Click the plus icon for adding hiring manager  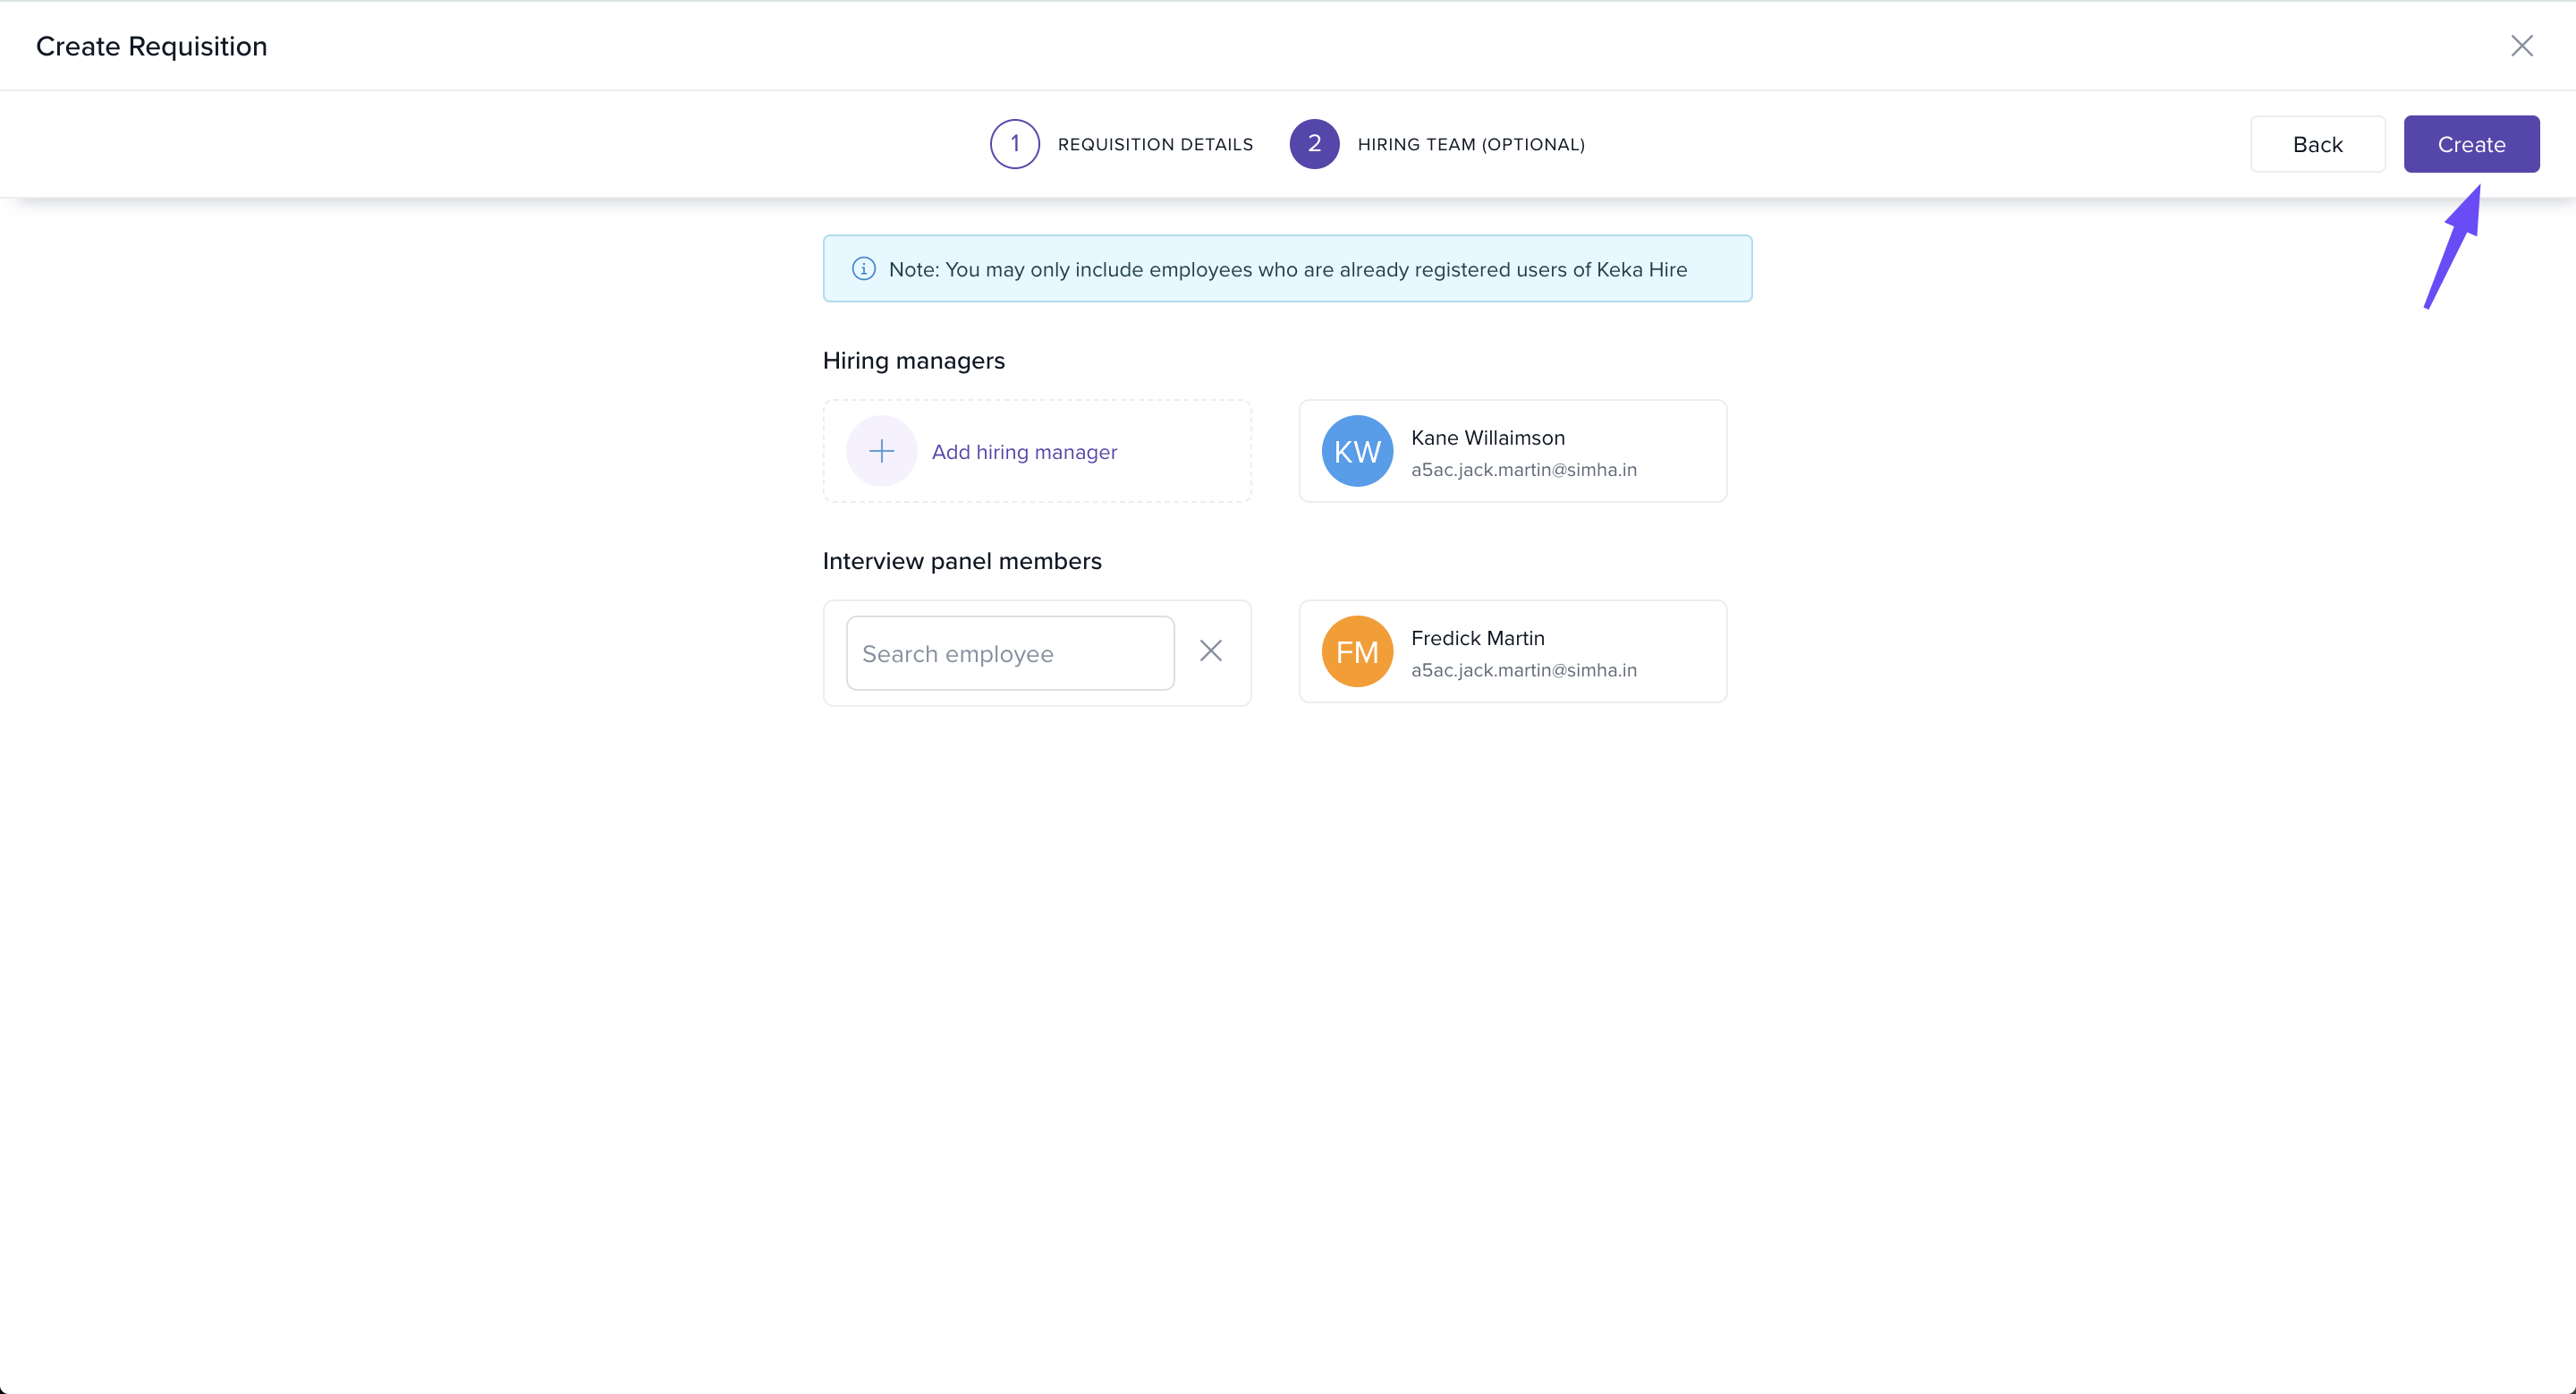point(881,451)
